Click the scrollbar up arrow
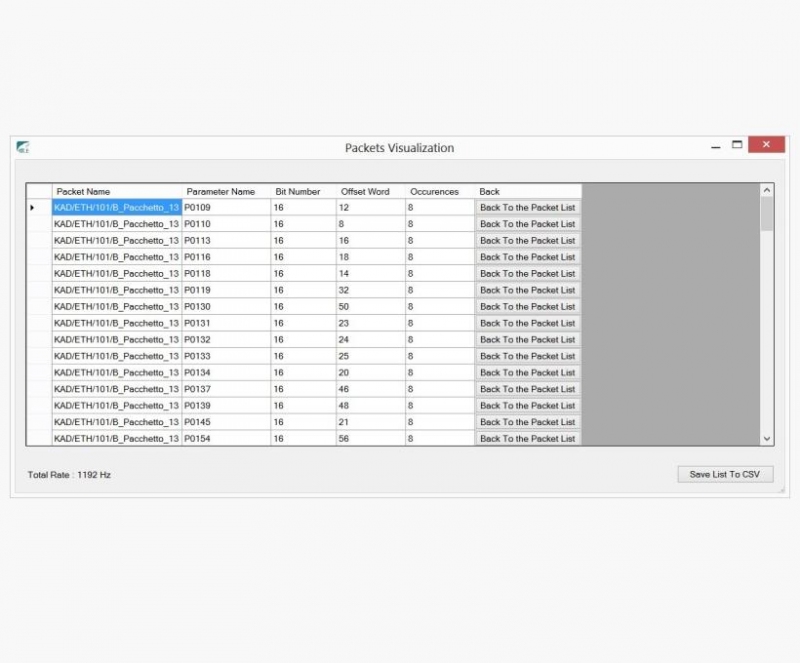 tap(767, 190)
